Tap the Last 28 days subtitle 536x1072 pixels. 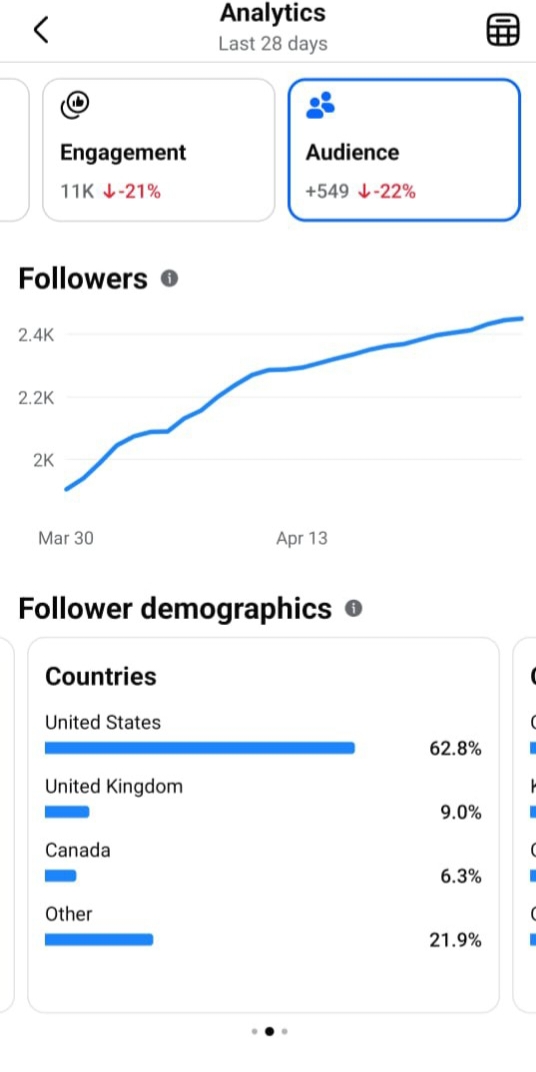273,44
